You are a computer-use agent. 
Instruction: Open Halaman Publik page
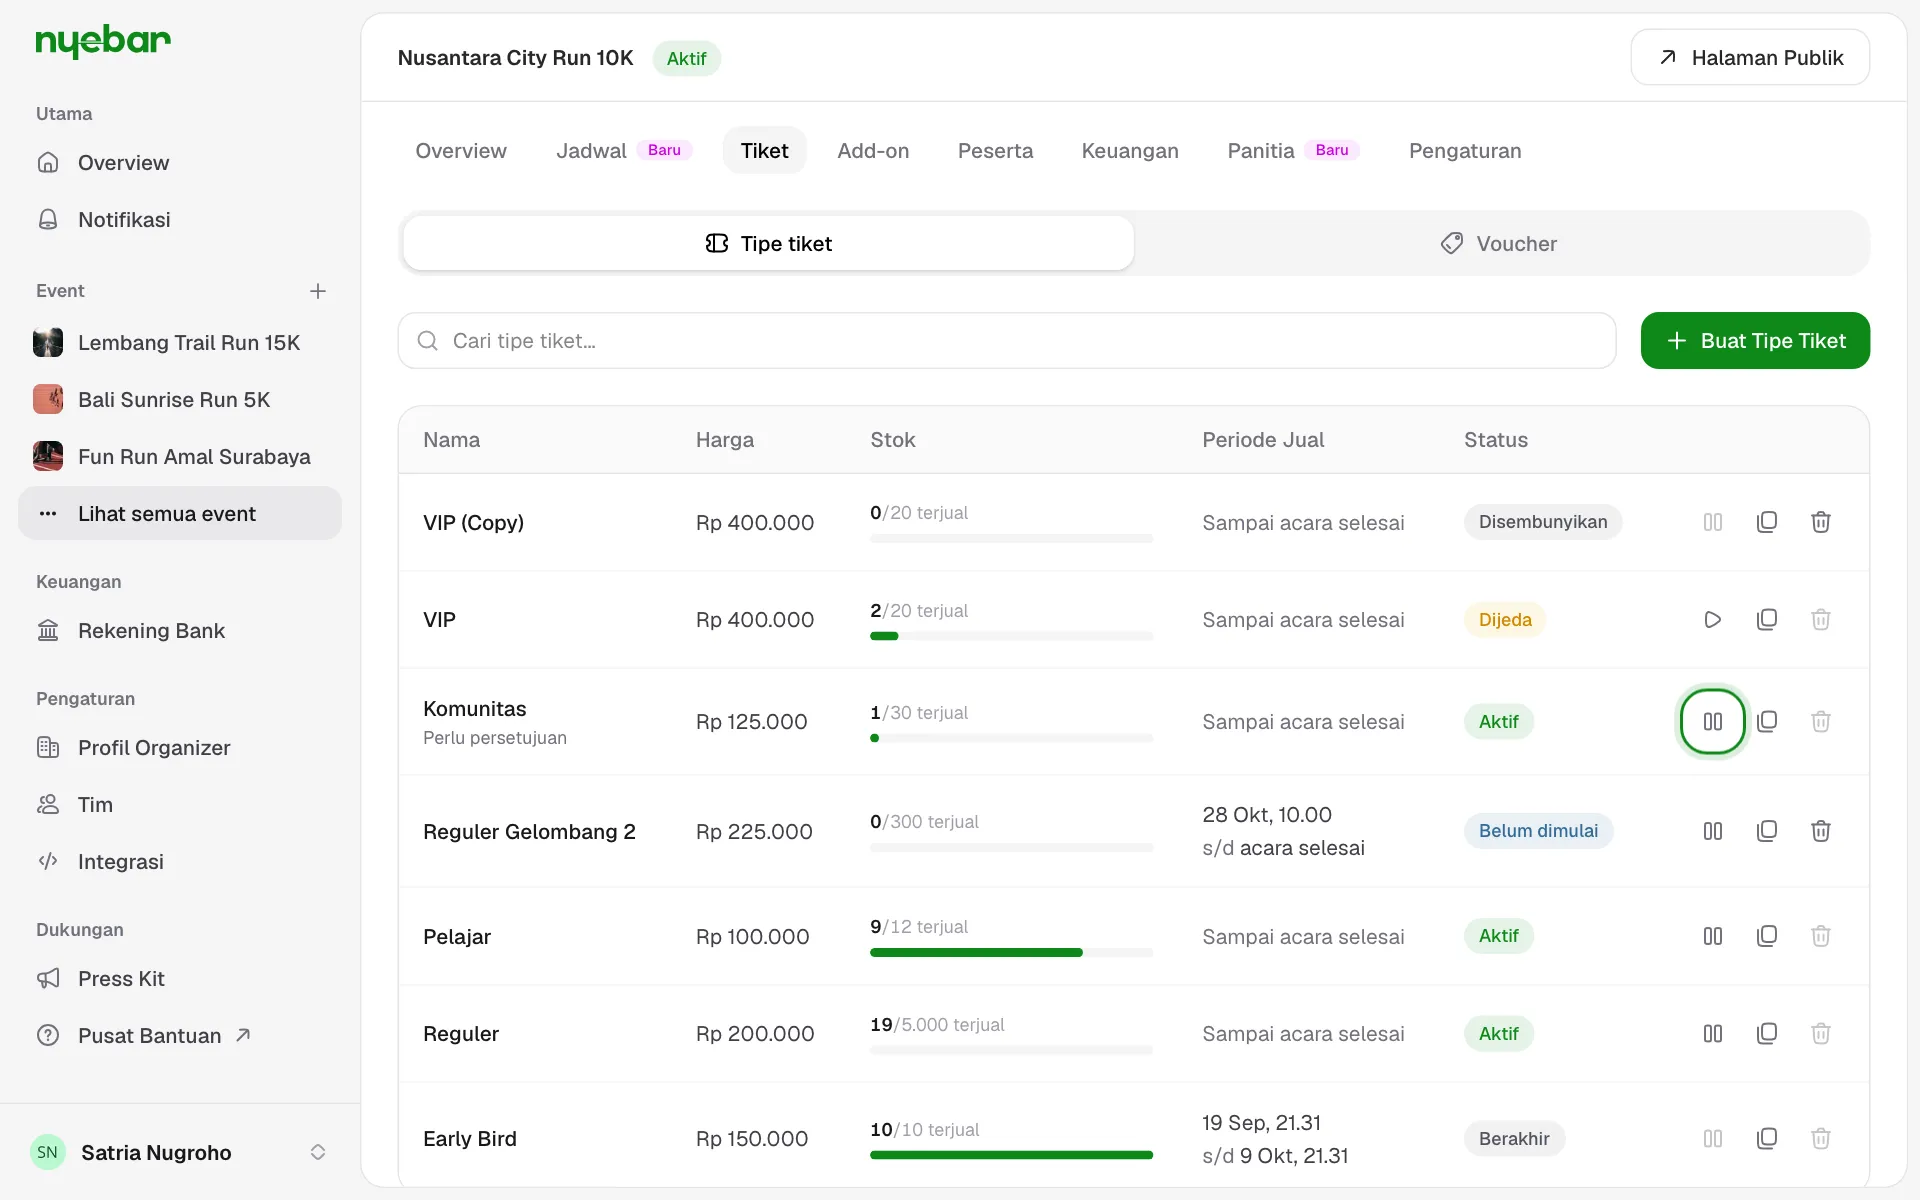(x=1750, y=58)
